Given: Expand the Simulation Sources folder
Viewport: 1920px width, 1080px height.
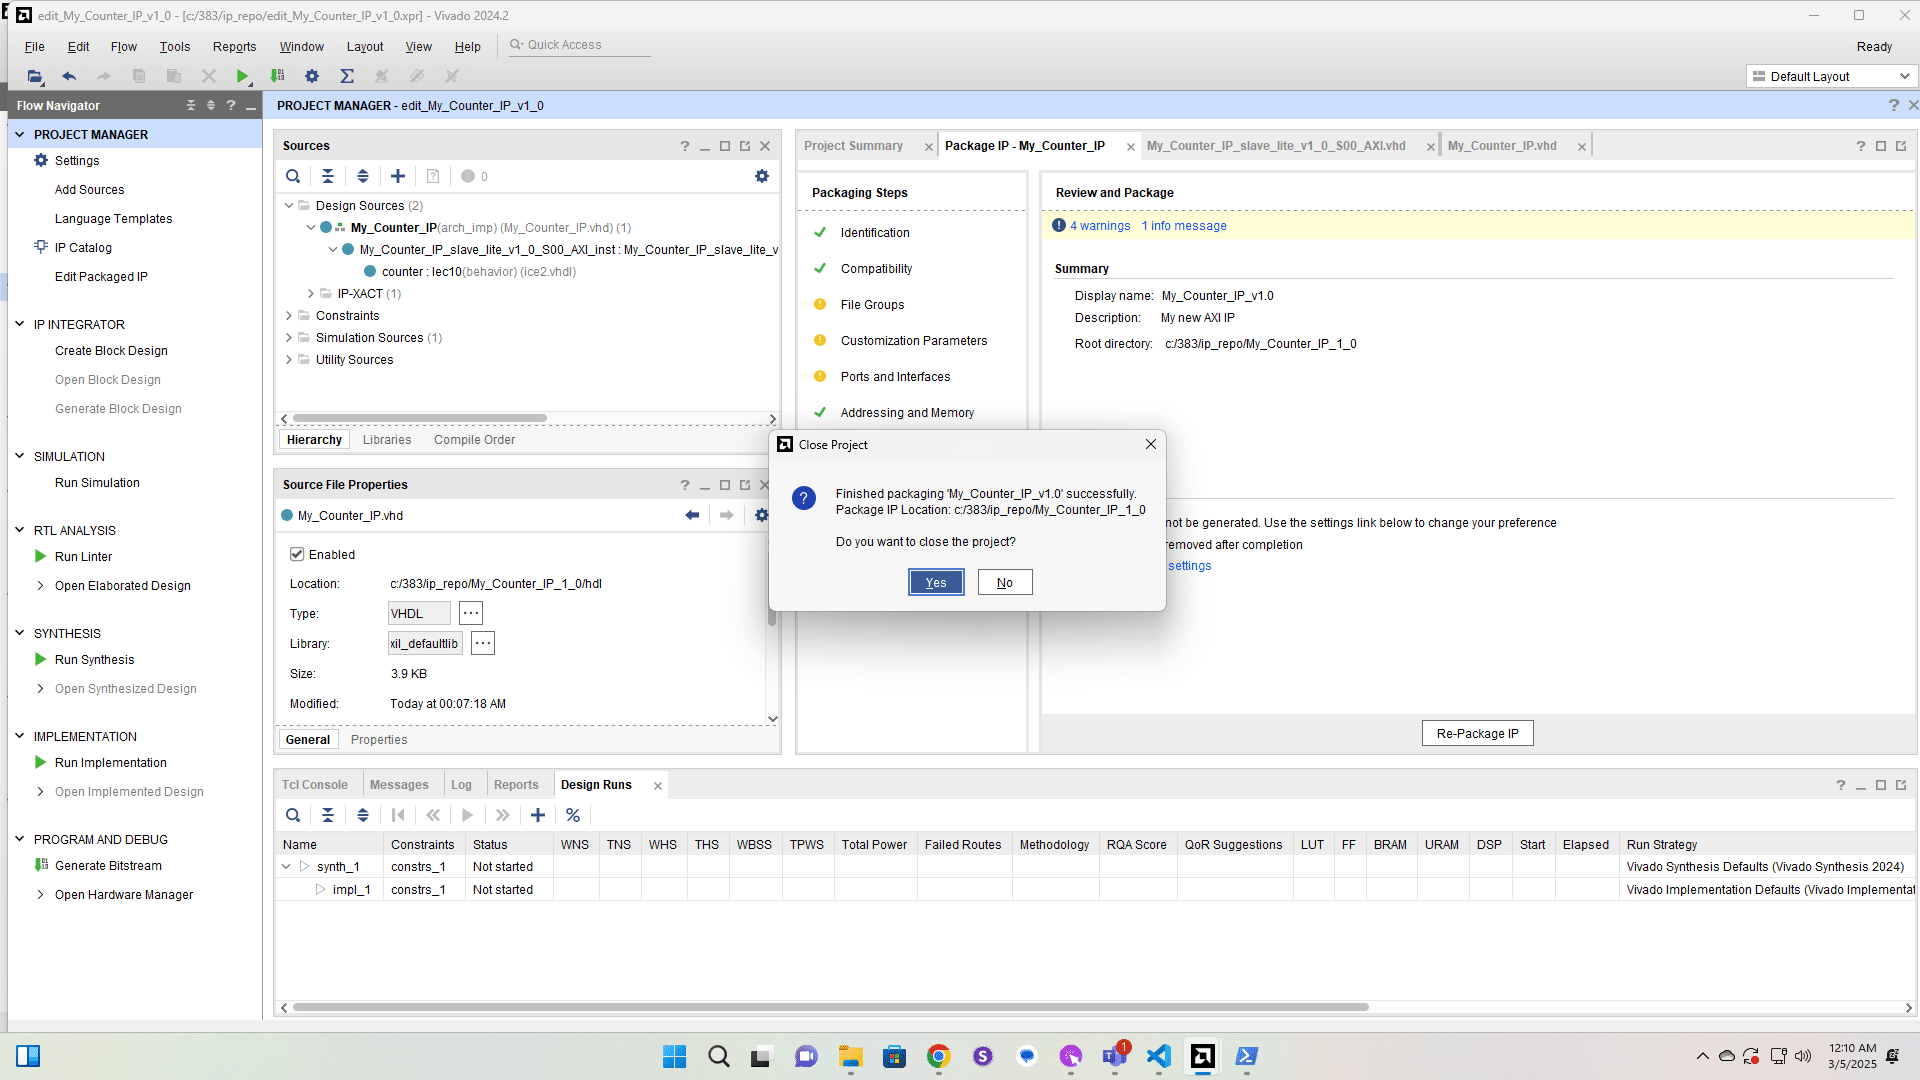Looking at the screenshot, I should (x=289, y=338).
